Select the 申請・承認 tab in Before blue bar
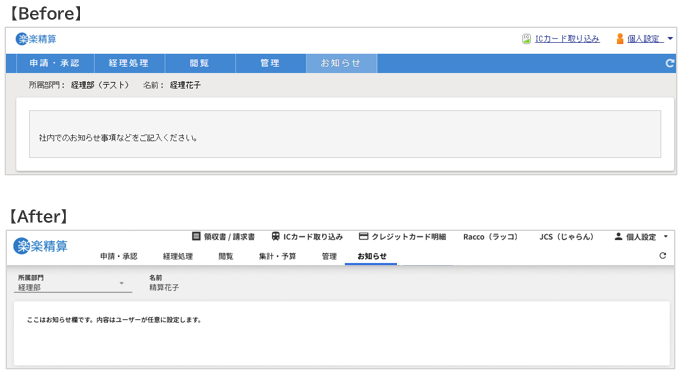The image size is (680, 374). click(x=55, y=63)
